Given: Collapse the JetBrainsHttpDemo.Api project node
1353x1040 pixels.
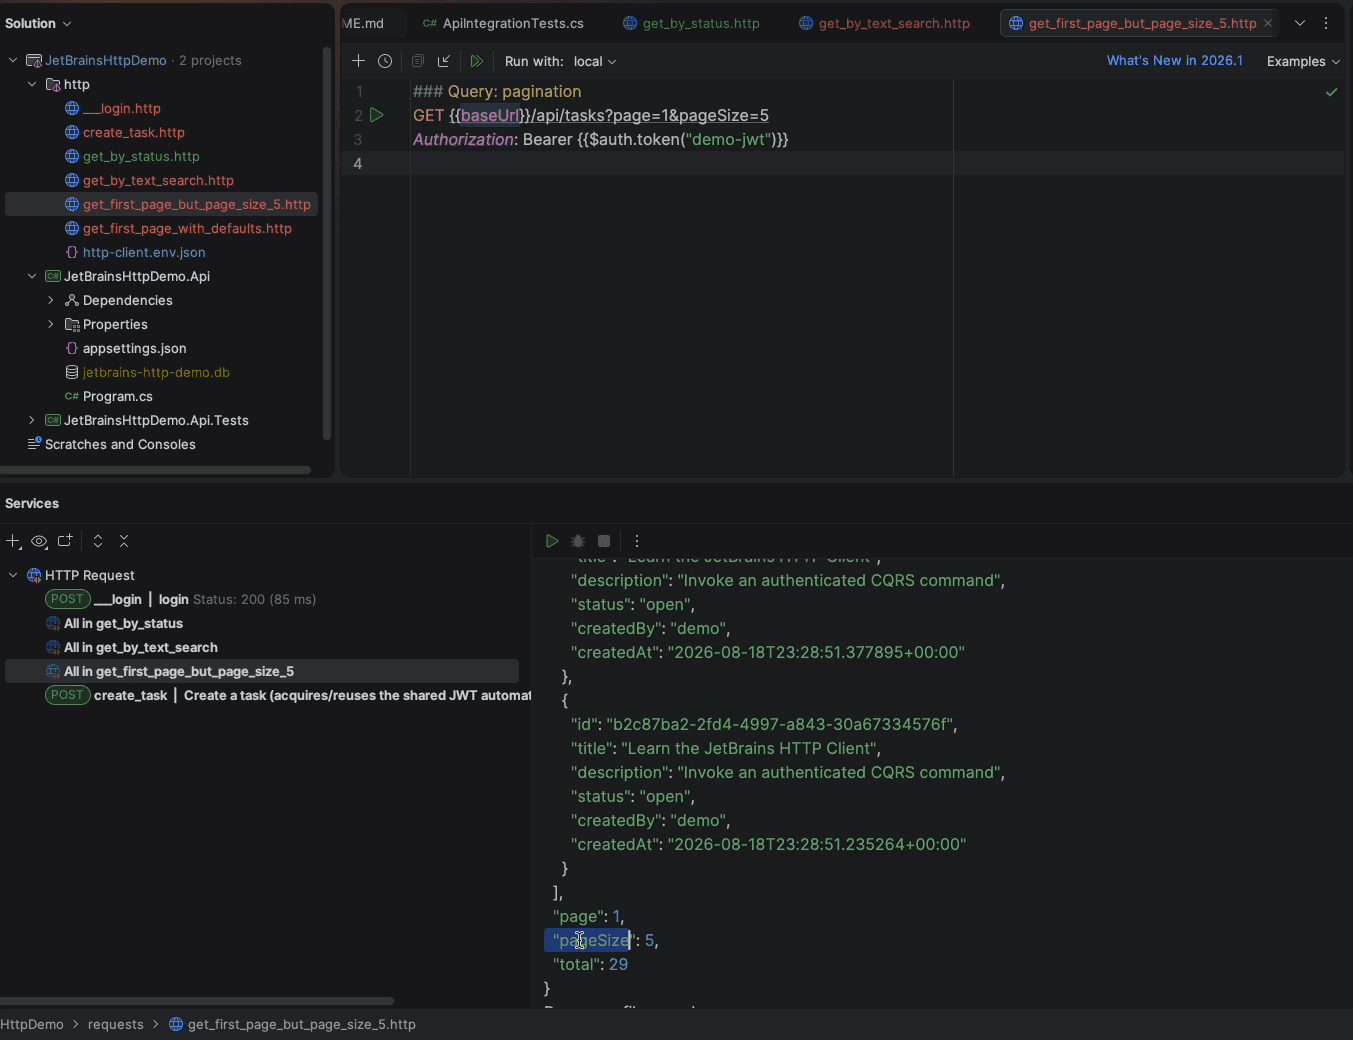Looking at the screenshot, I should (32, 276).
